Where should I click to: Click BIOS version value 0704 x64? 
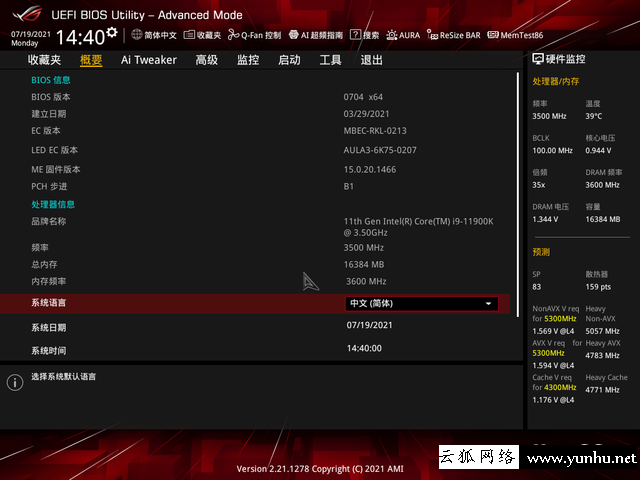click(x=363, y=97)
